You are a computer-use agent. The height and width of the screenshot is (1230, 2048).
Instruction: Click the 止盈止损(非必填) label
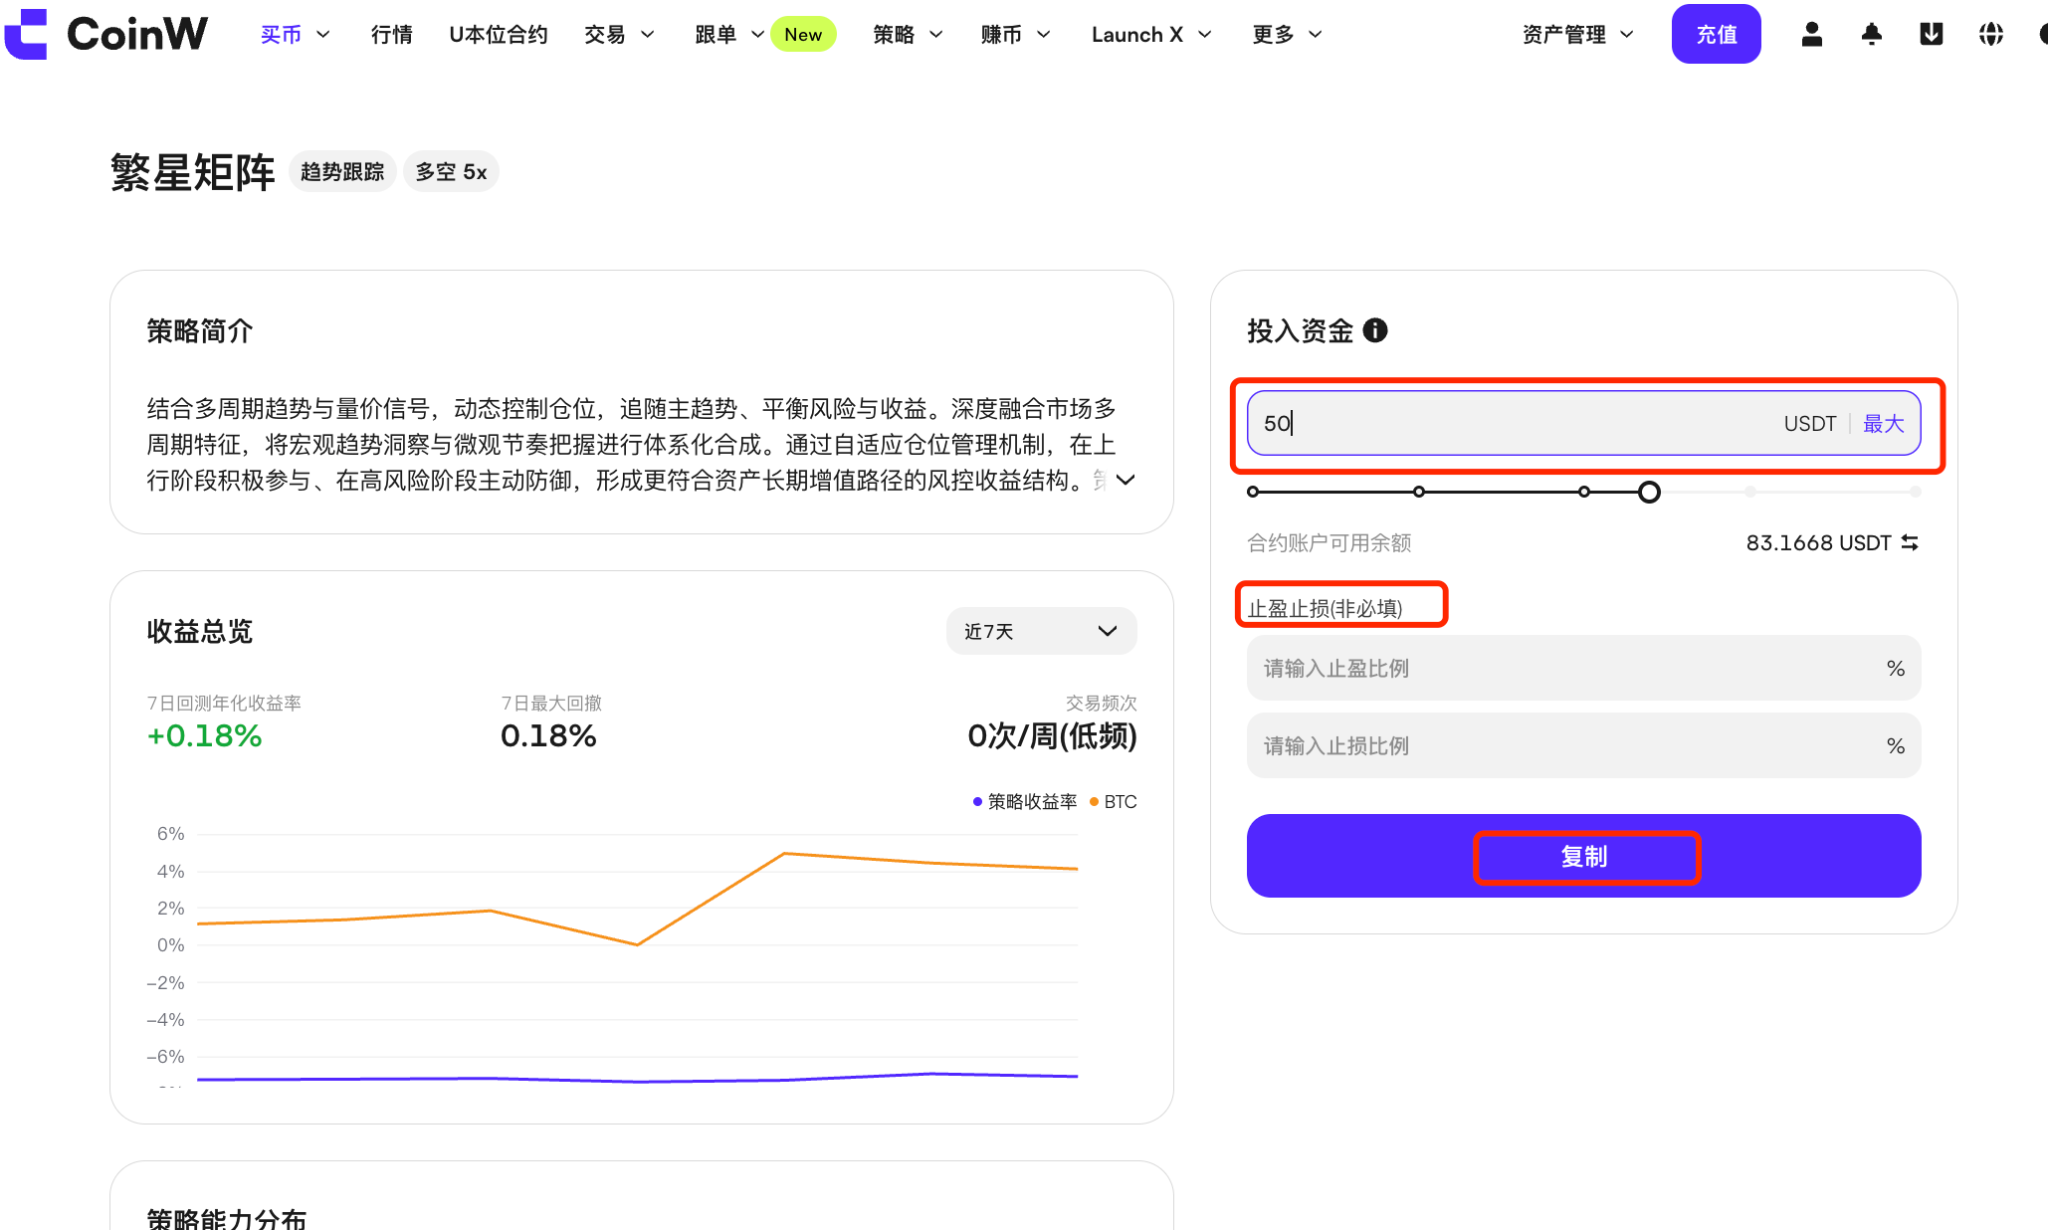pos(1324,608)
